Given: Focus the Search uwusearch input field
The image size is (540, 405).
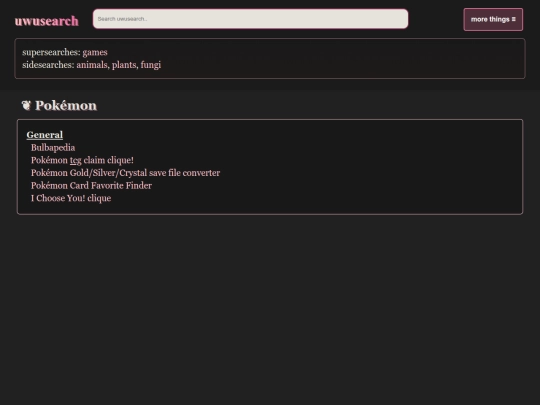Looking at the screenshot, I should coord(250,19).
